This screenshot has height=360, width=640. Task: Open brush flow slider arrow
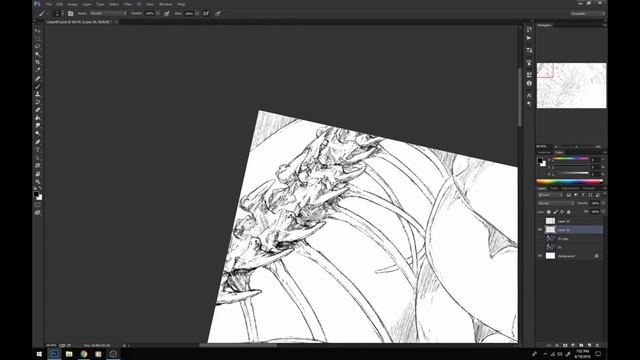coord(198,13)
